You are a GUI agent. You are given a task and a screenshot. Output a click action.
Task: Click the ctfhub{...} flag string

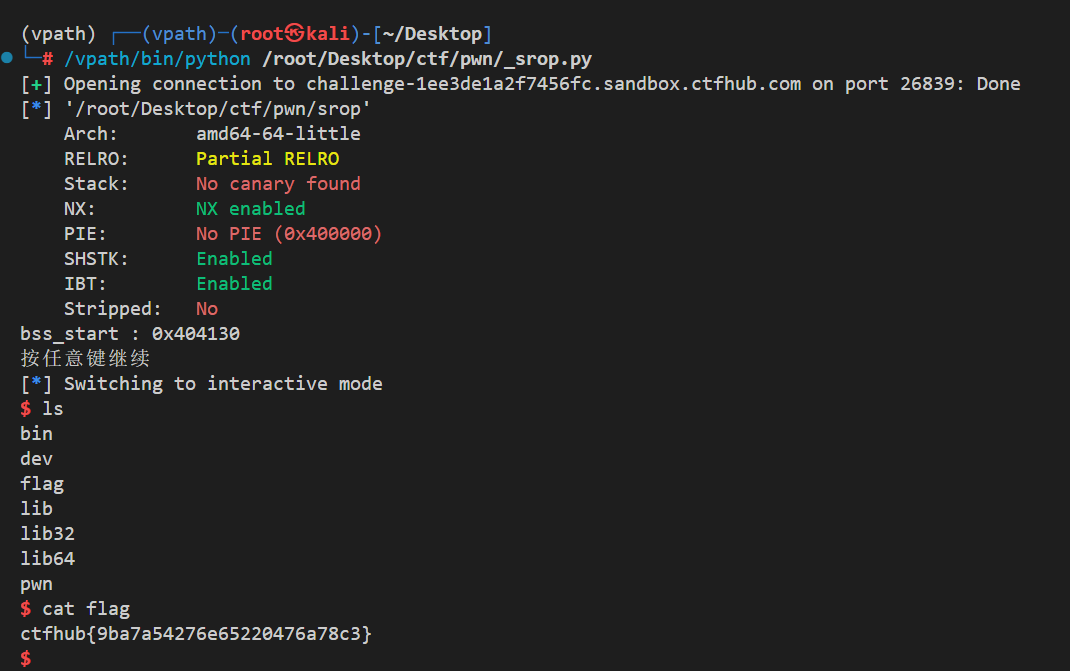coord(196,634)
